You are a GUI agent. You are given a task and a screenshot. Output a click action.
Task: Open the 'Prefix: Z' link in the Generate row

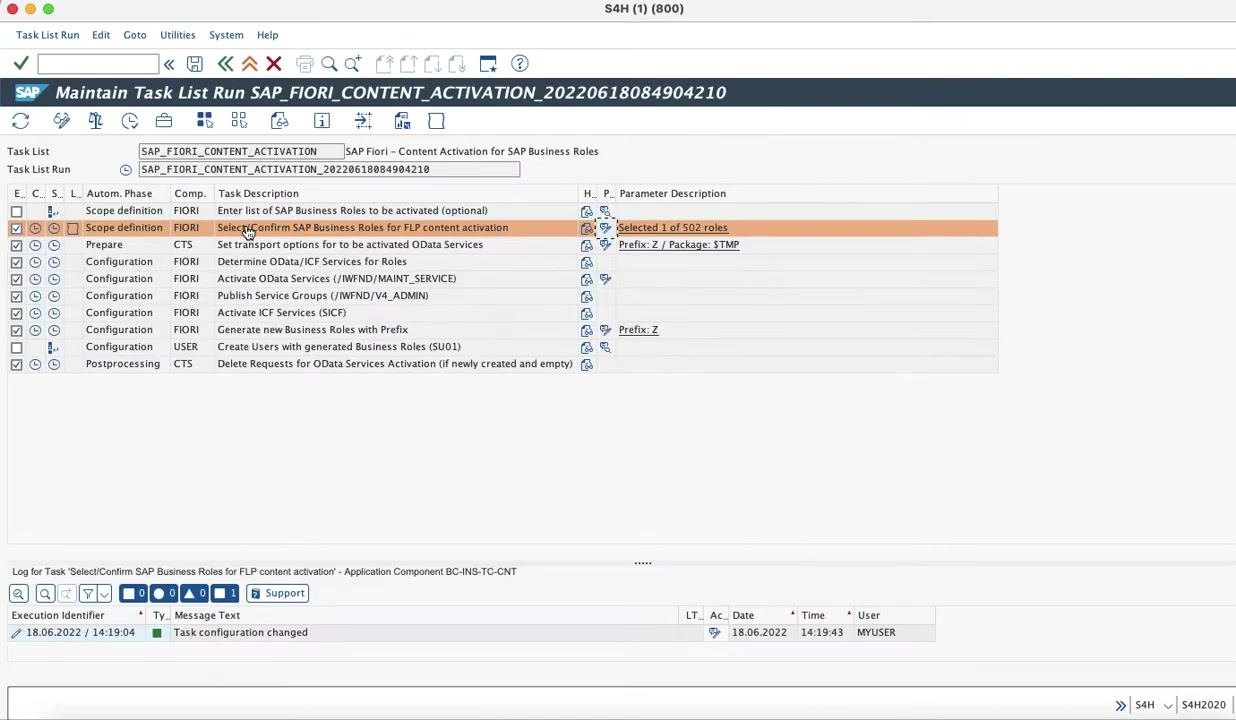(x=638, y=330)
